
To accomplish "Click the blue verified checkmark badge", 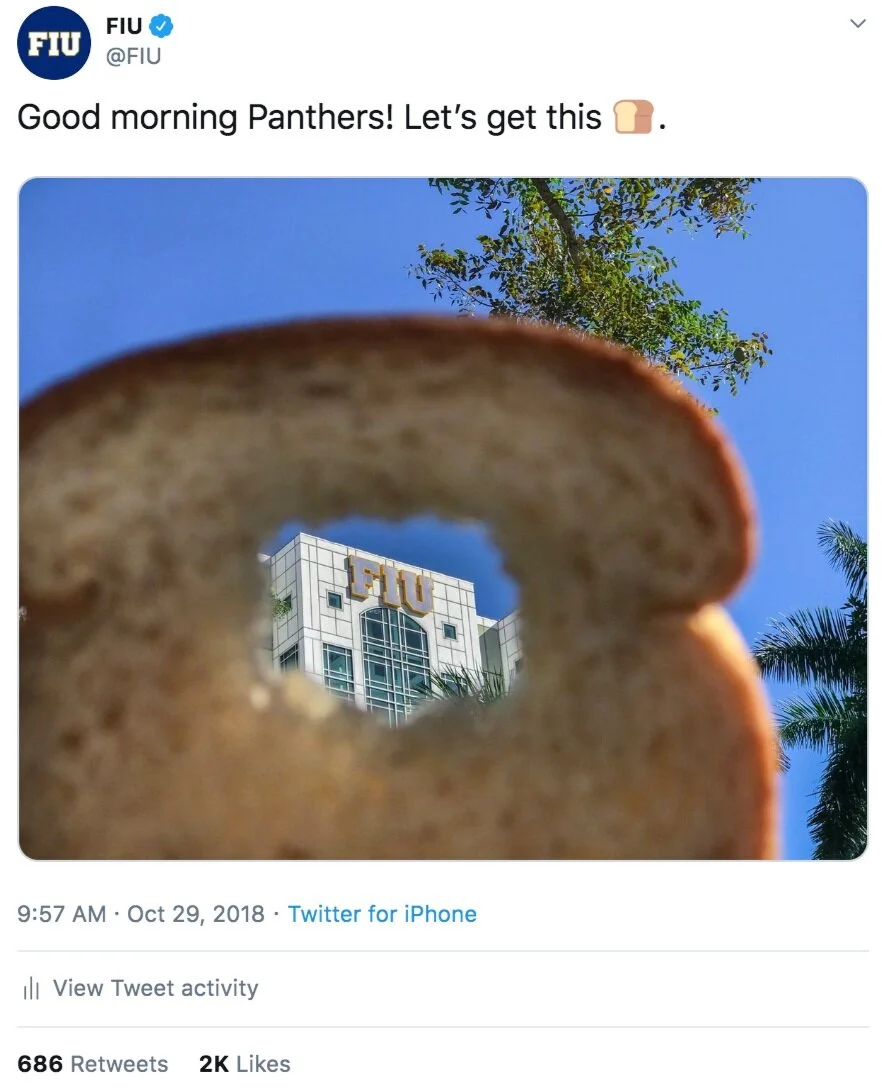I will 161,26.
